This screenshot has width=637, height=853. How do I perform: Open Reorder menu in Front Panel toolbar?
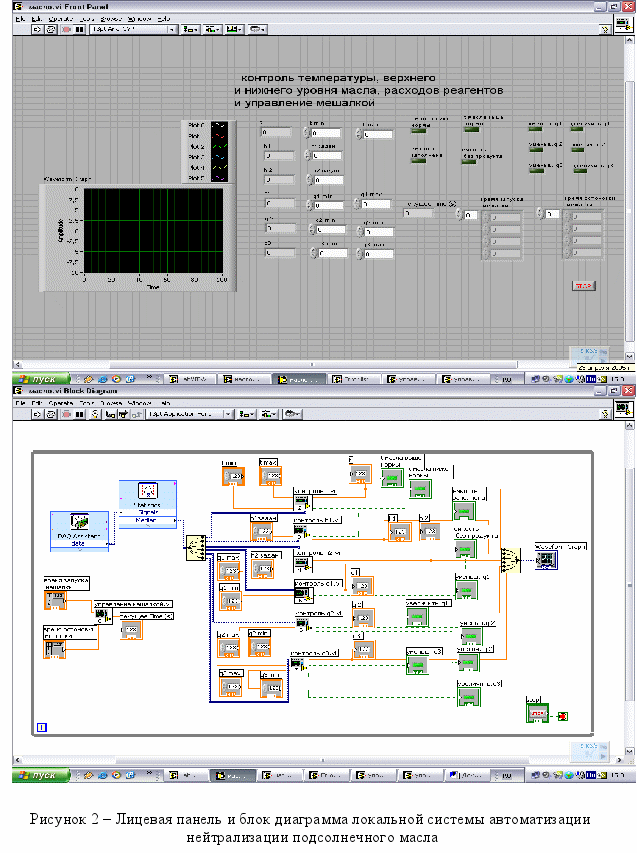pos(257,29)
